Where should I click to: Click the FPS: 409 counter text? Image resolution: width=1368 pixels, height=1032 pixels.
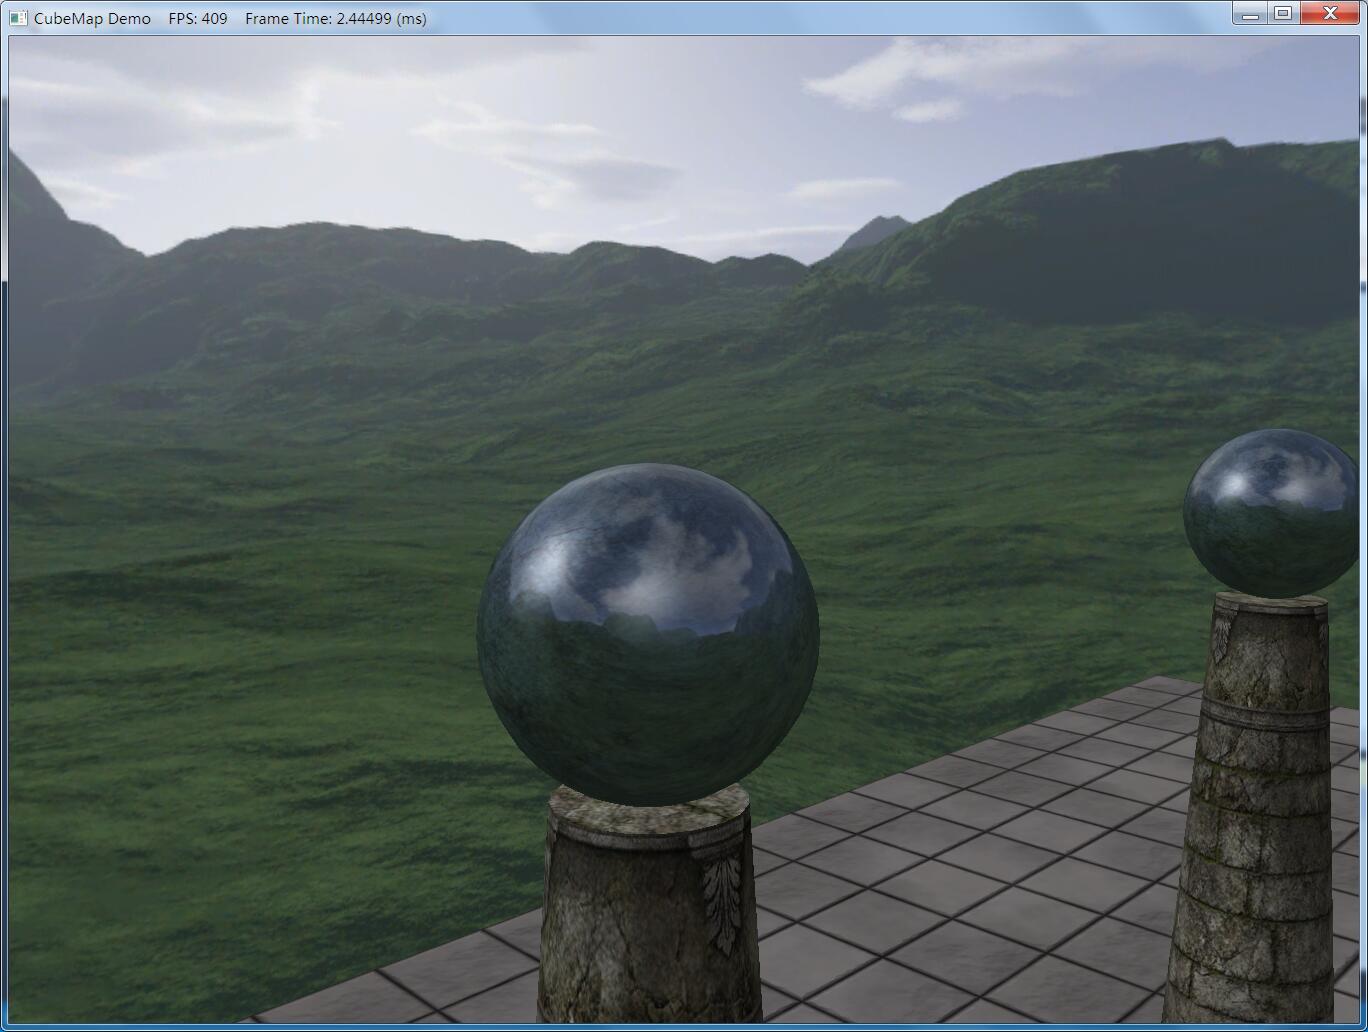[199, 18]
